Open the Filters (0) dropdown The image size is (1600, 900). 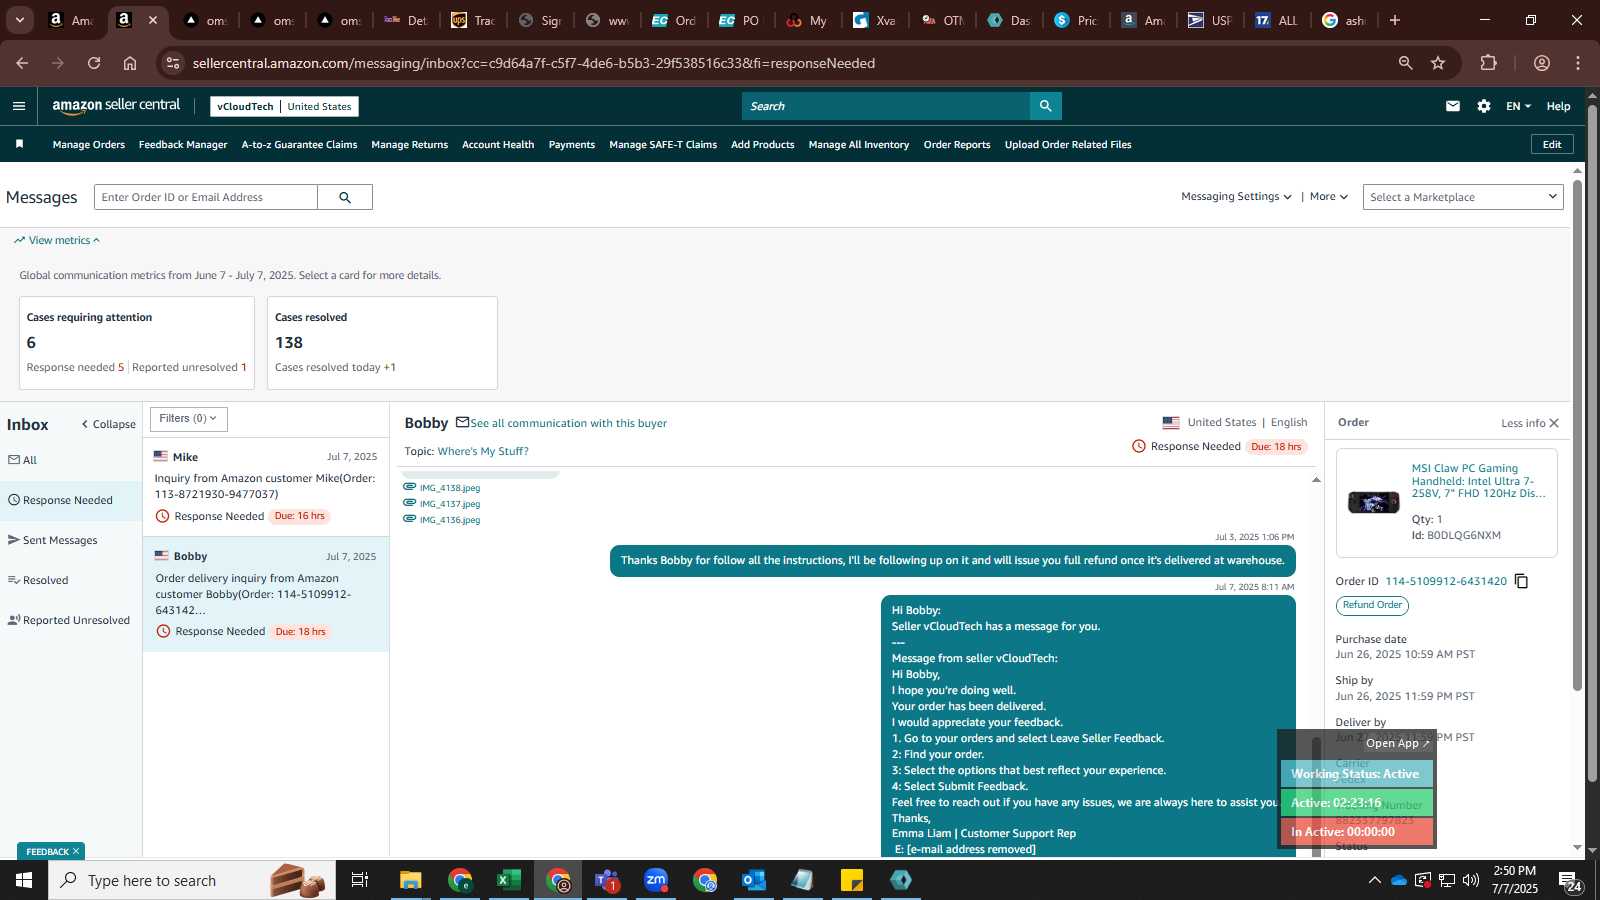(x=189, y=419)
